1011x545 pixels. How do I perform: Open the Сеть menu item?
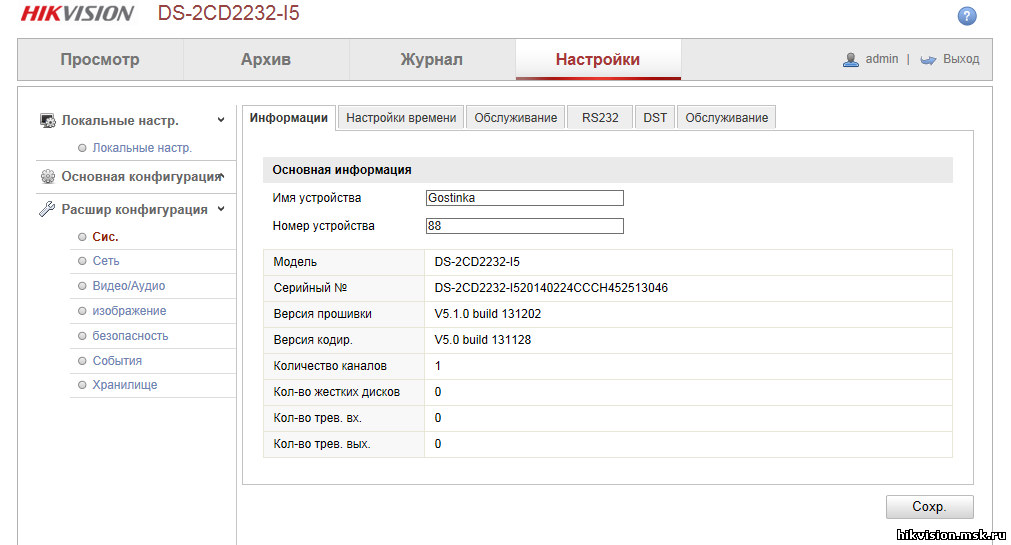point(106,261)
